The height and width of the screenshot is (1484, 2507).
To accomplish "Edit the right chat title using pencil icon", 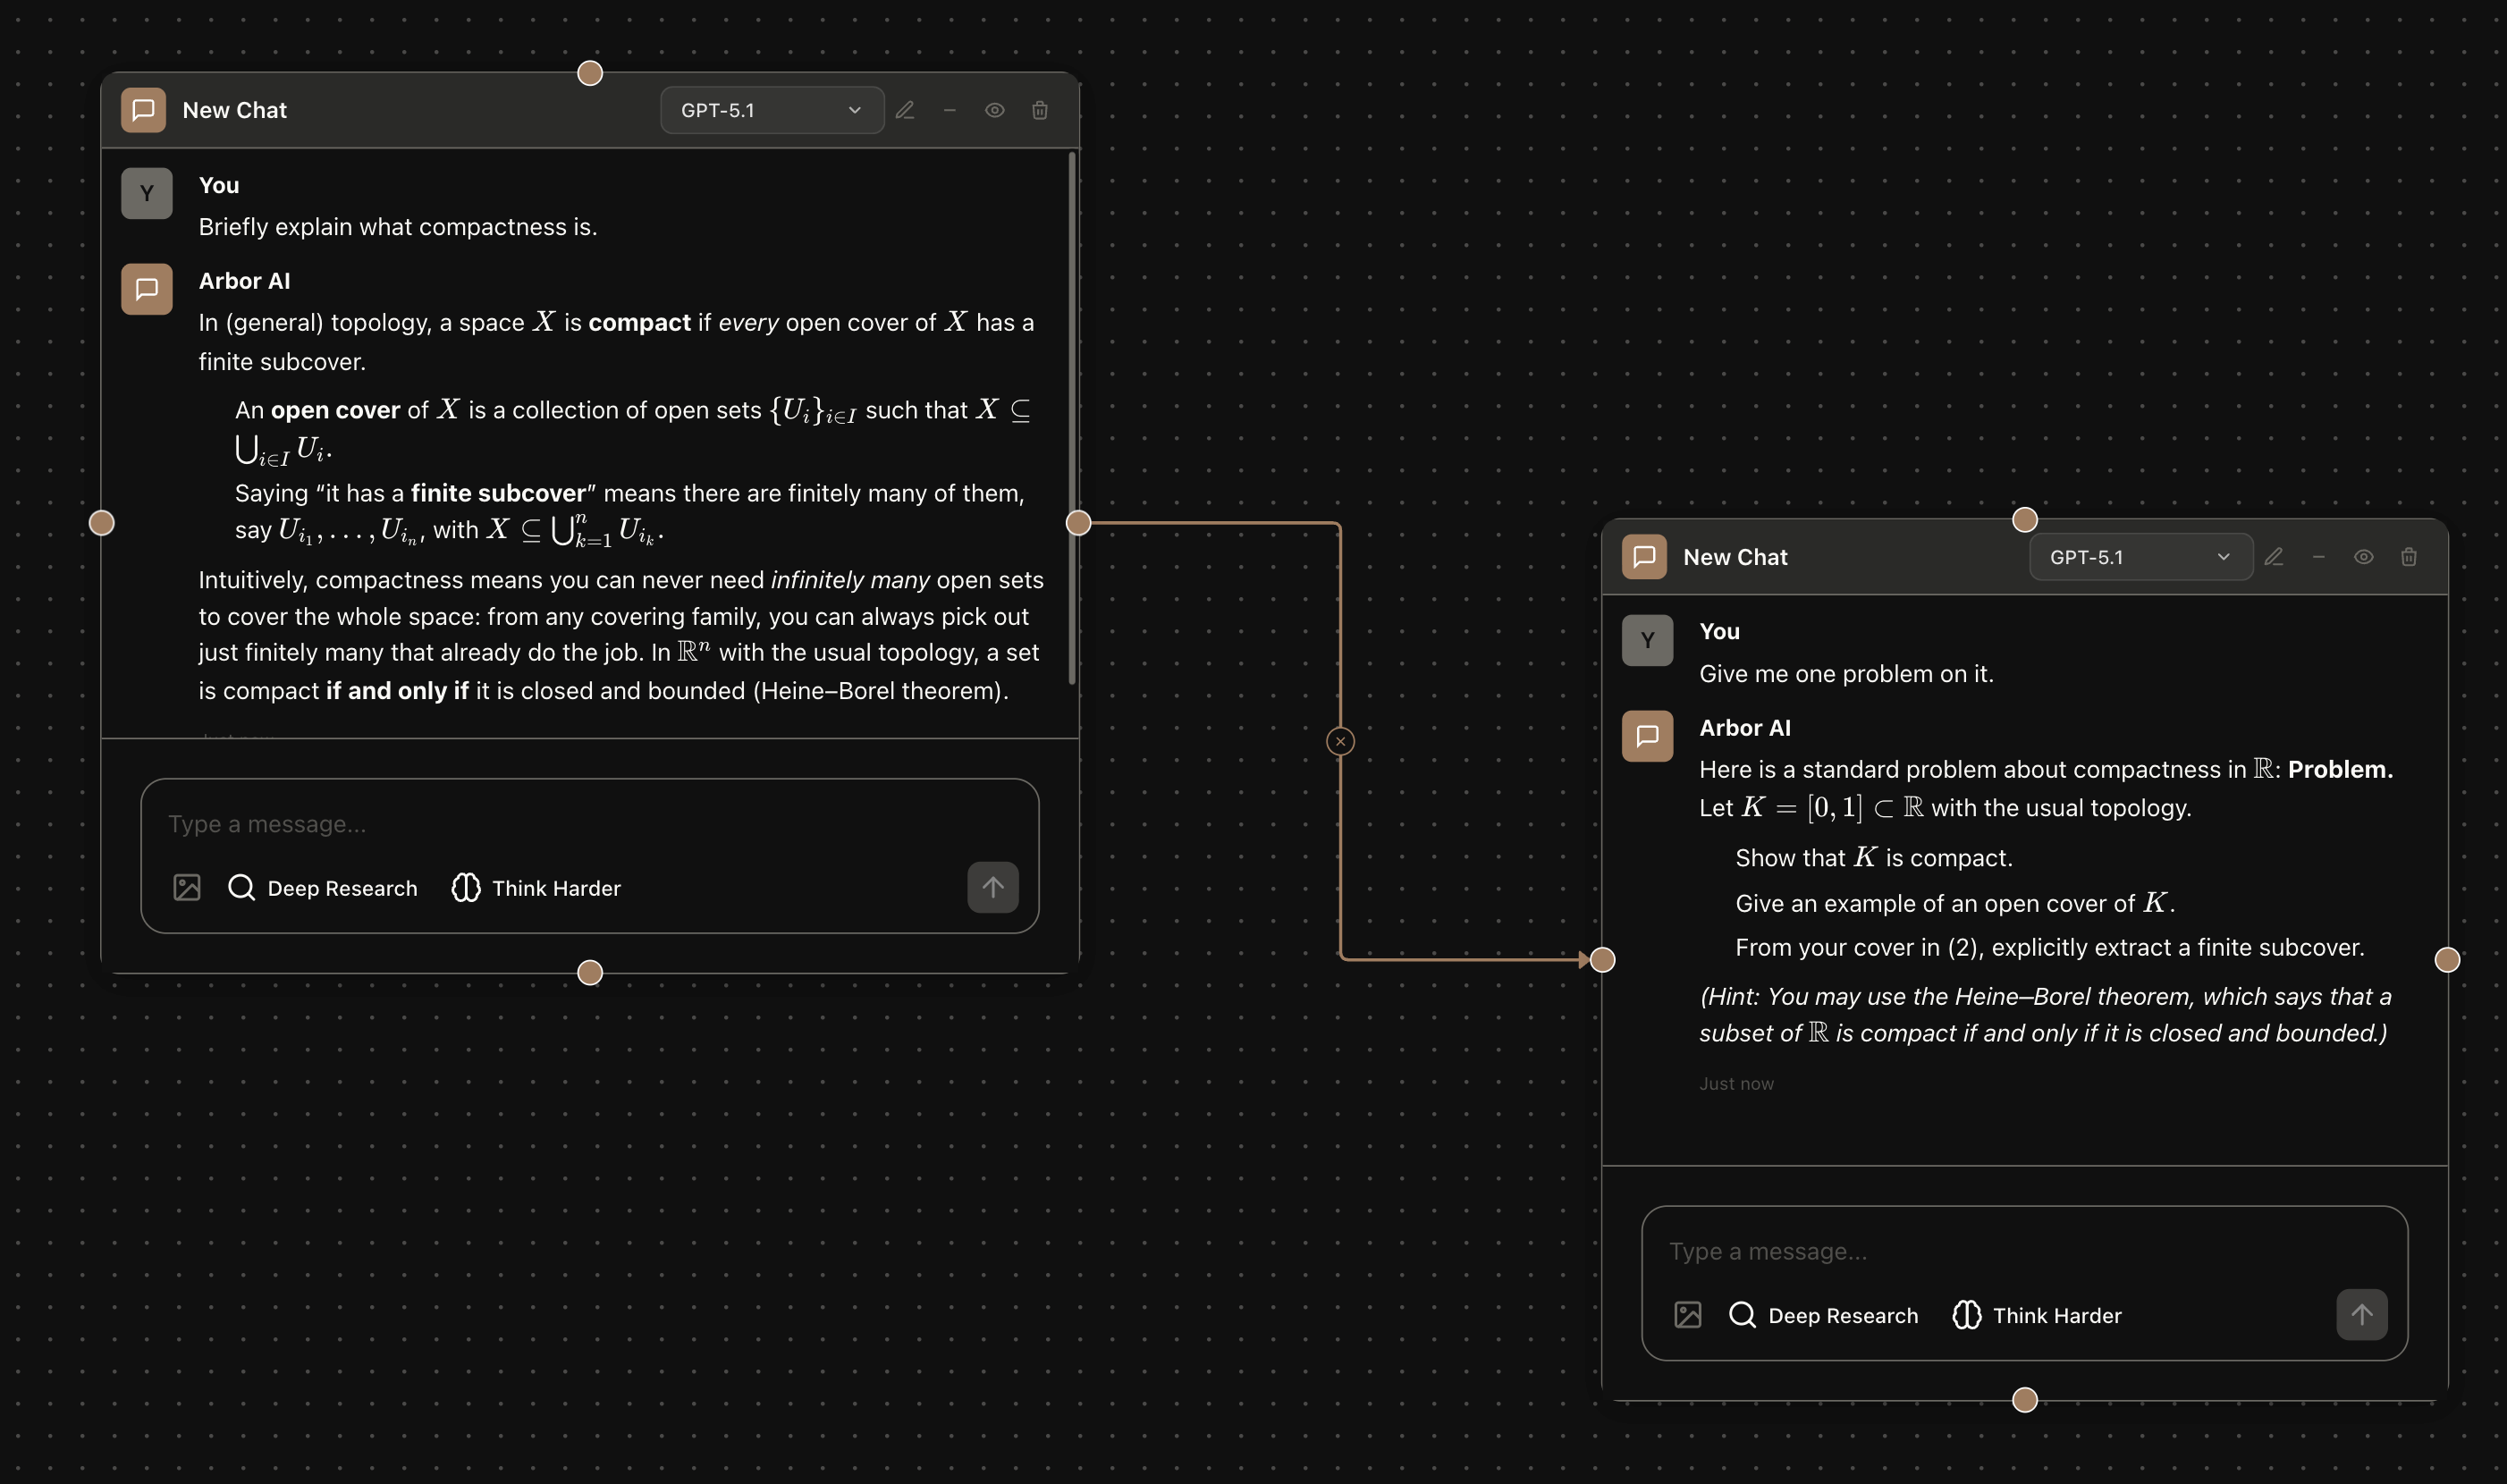I will pos(2274,557).
